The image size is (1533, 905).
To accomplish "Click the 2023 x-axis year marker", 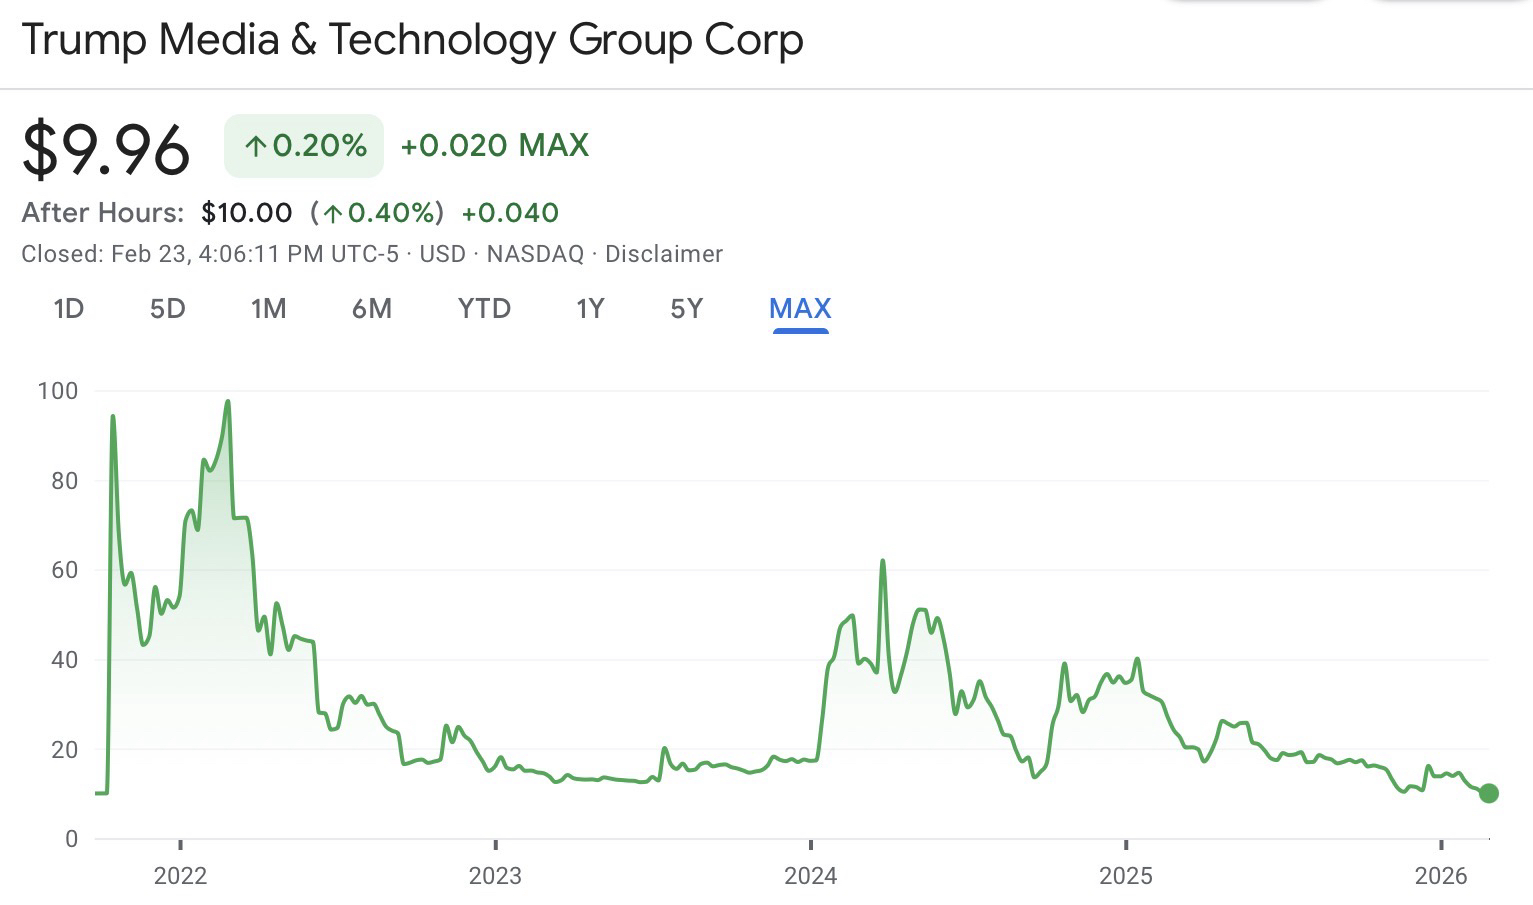I will [x=495, y=876].
